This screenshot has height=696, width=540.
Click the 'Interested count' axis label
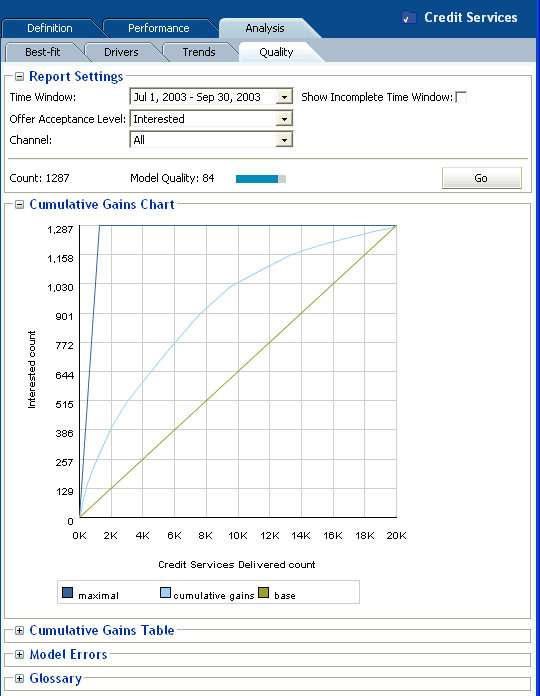(32, 369)
